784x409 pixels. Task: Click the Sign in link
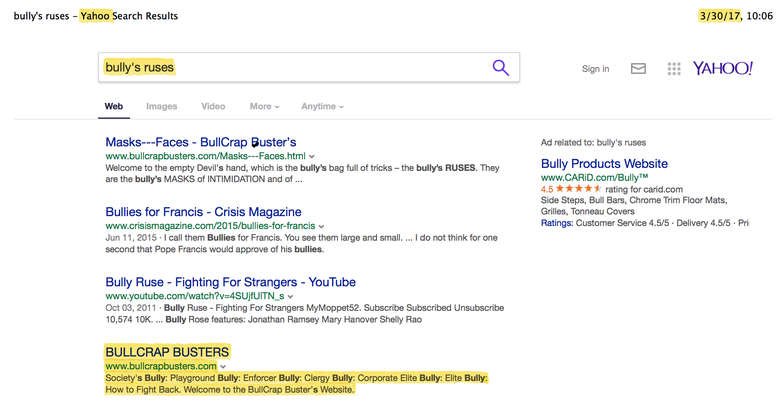(x=595, y=69)
